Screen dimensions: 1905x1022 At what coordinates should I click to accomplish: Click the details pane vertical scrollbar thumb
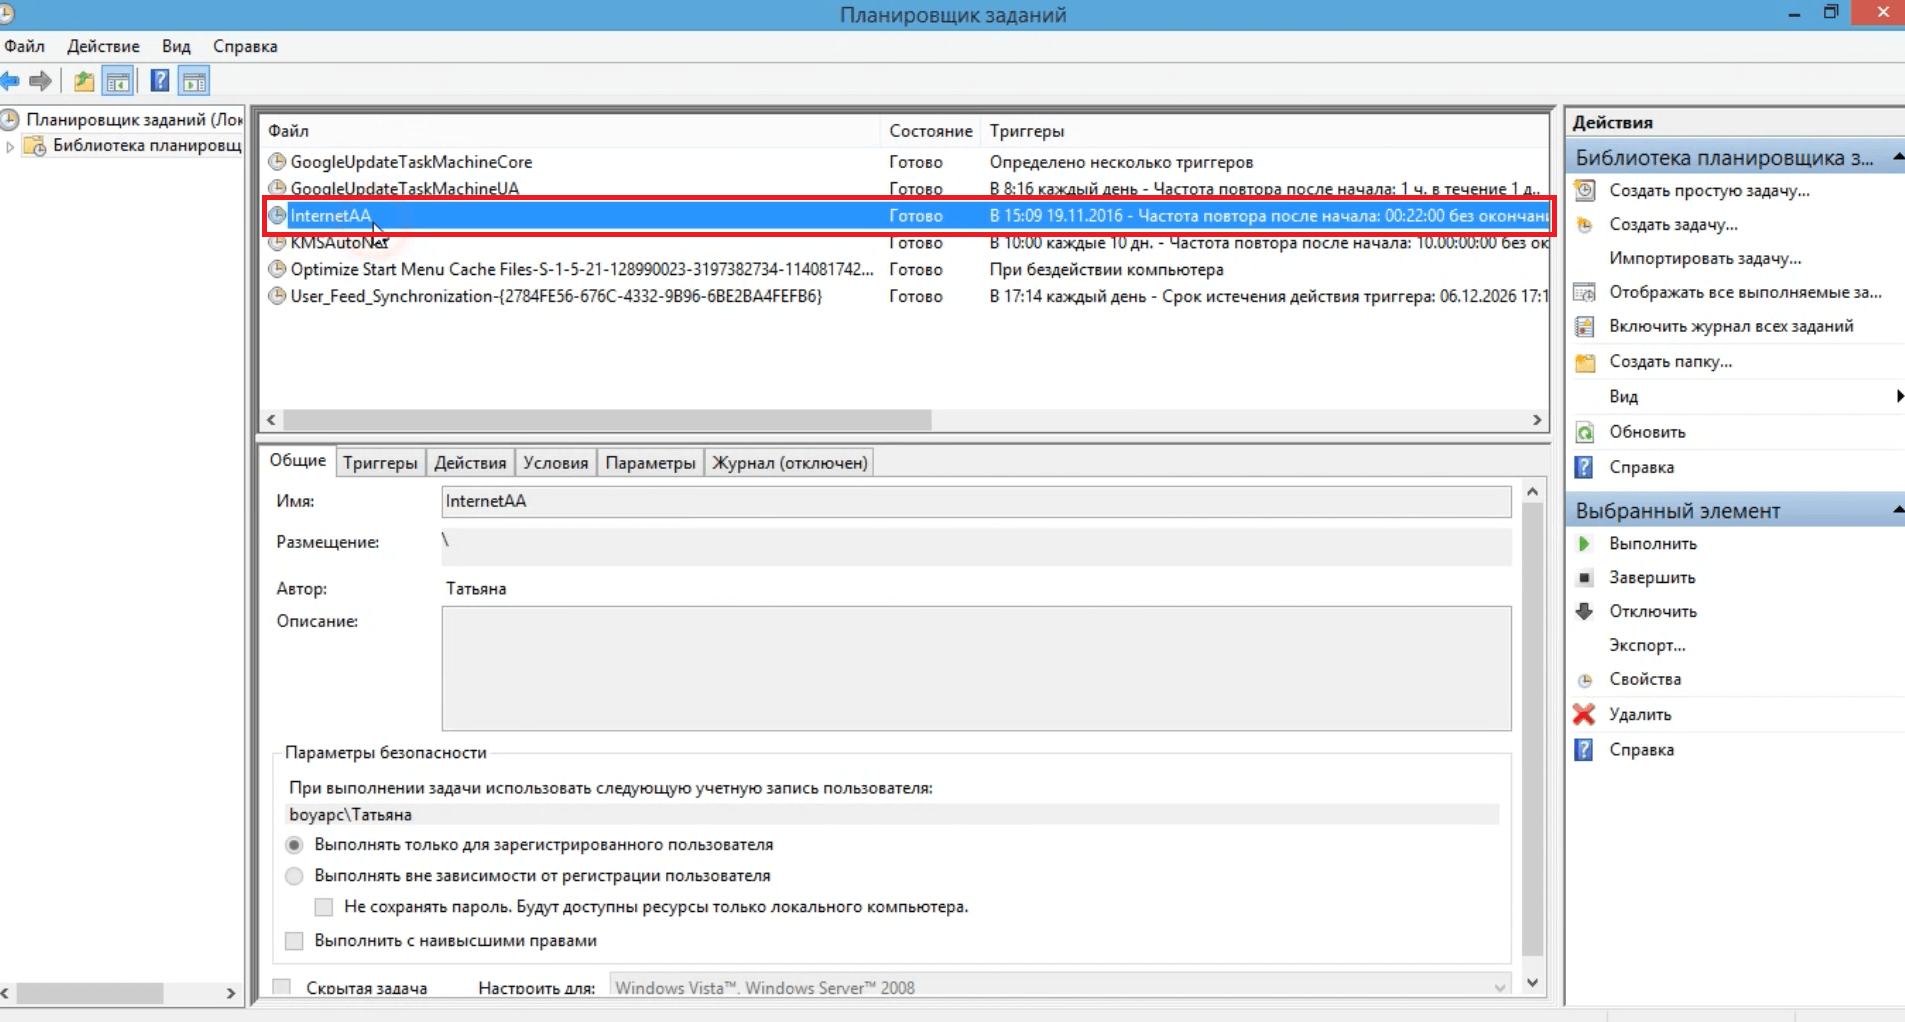pyautogui.click(x=1532, y=730)
